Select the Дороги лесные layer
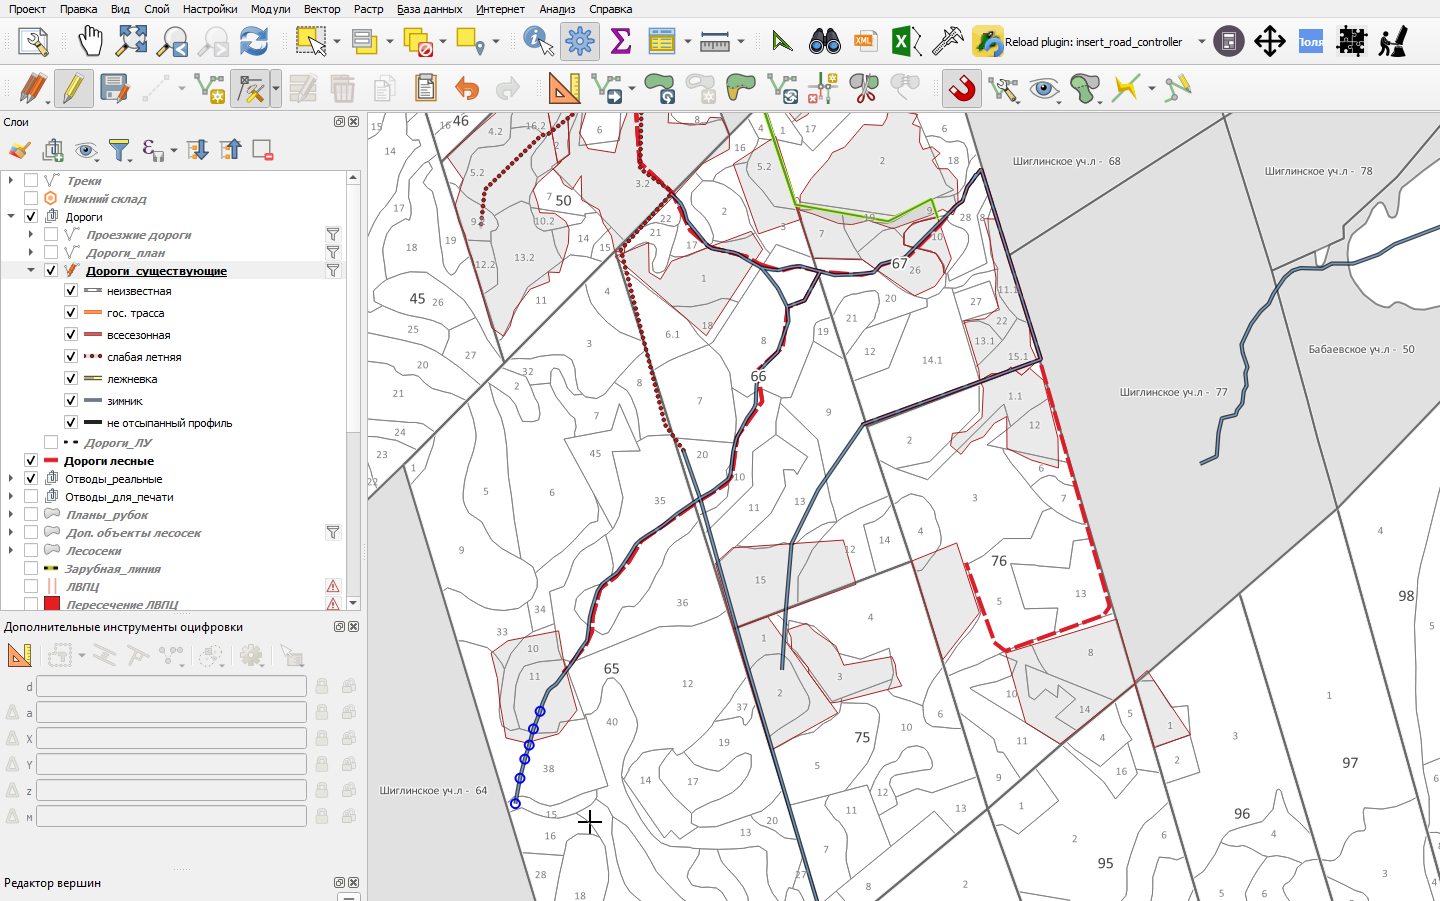1440x901 pixels. pyautogui.click(x=109, y=461)
